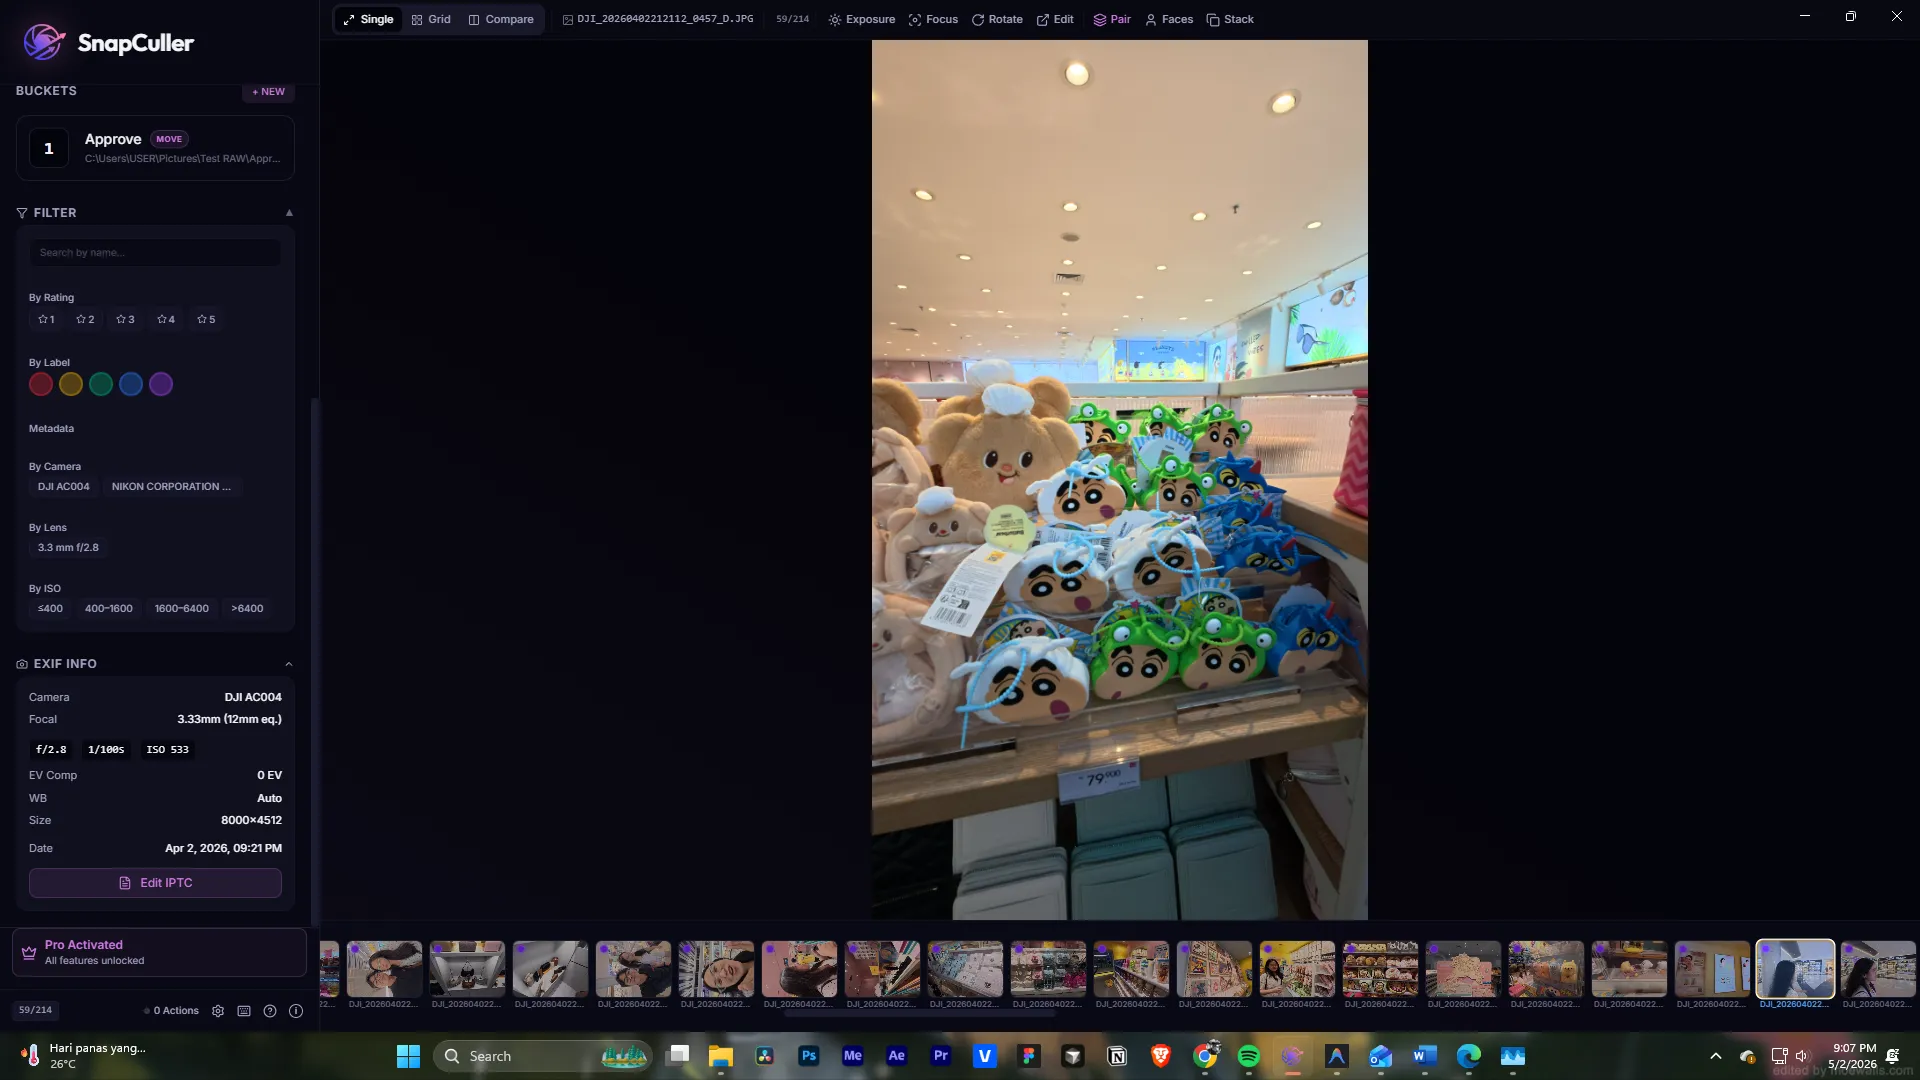Click the Edit IPTC button
The image size is (1920, 1080).
155,883
